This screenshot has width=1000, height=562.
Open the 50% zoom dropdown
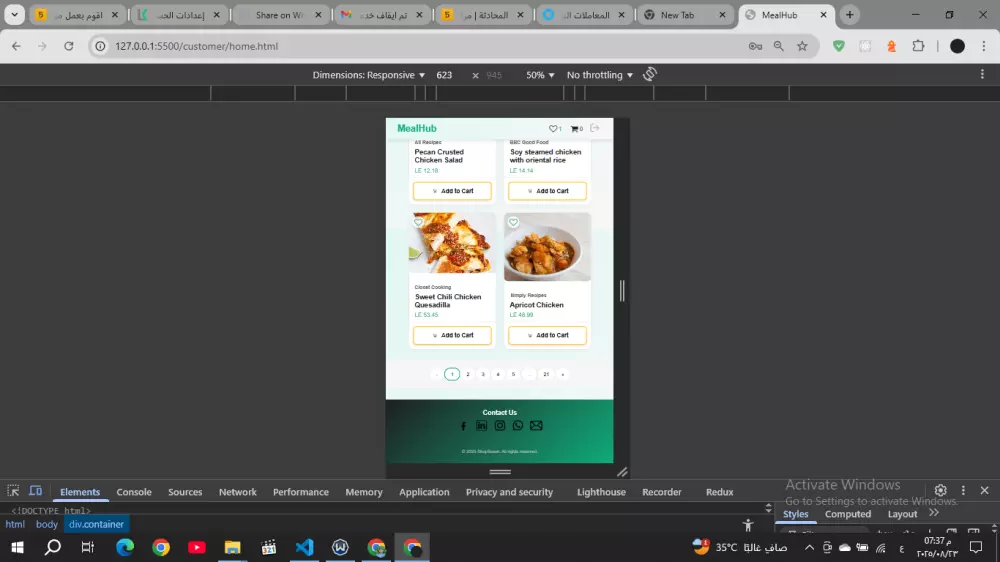click(540, 75)
